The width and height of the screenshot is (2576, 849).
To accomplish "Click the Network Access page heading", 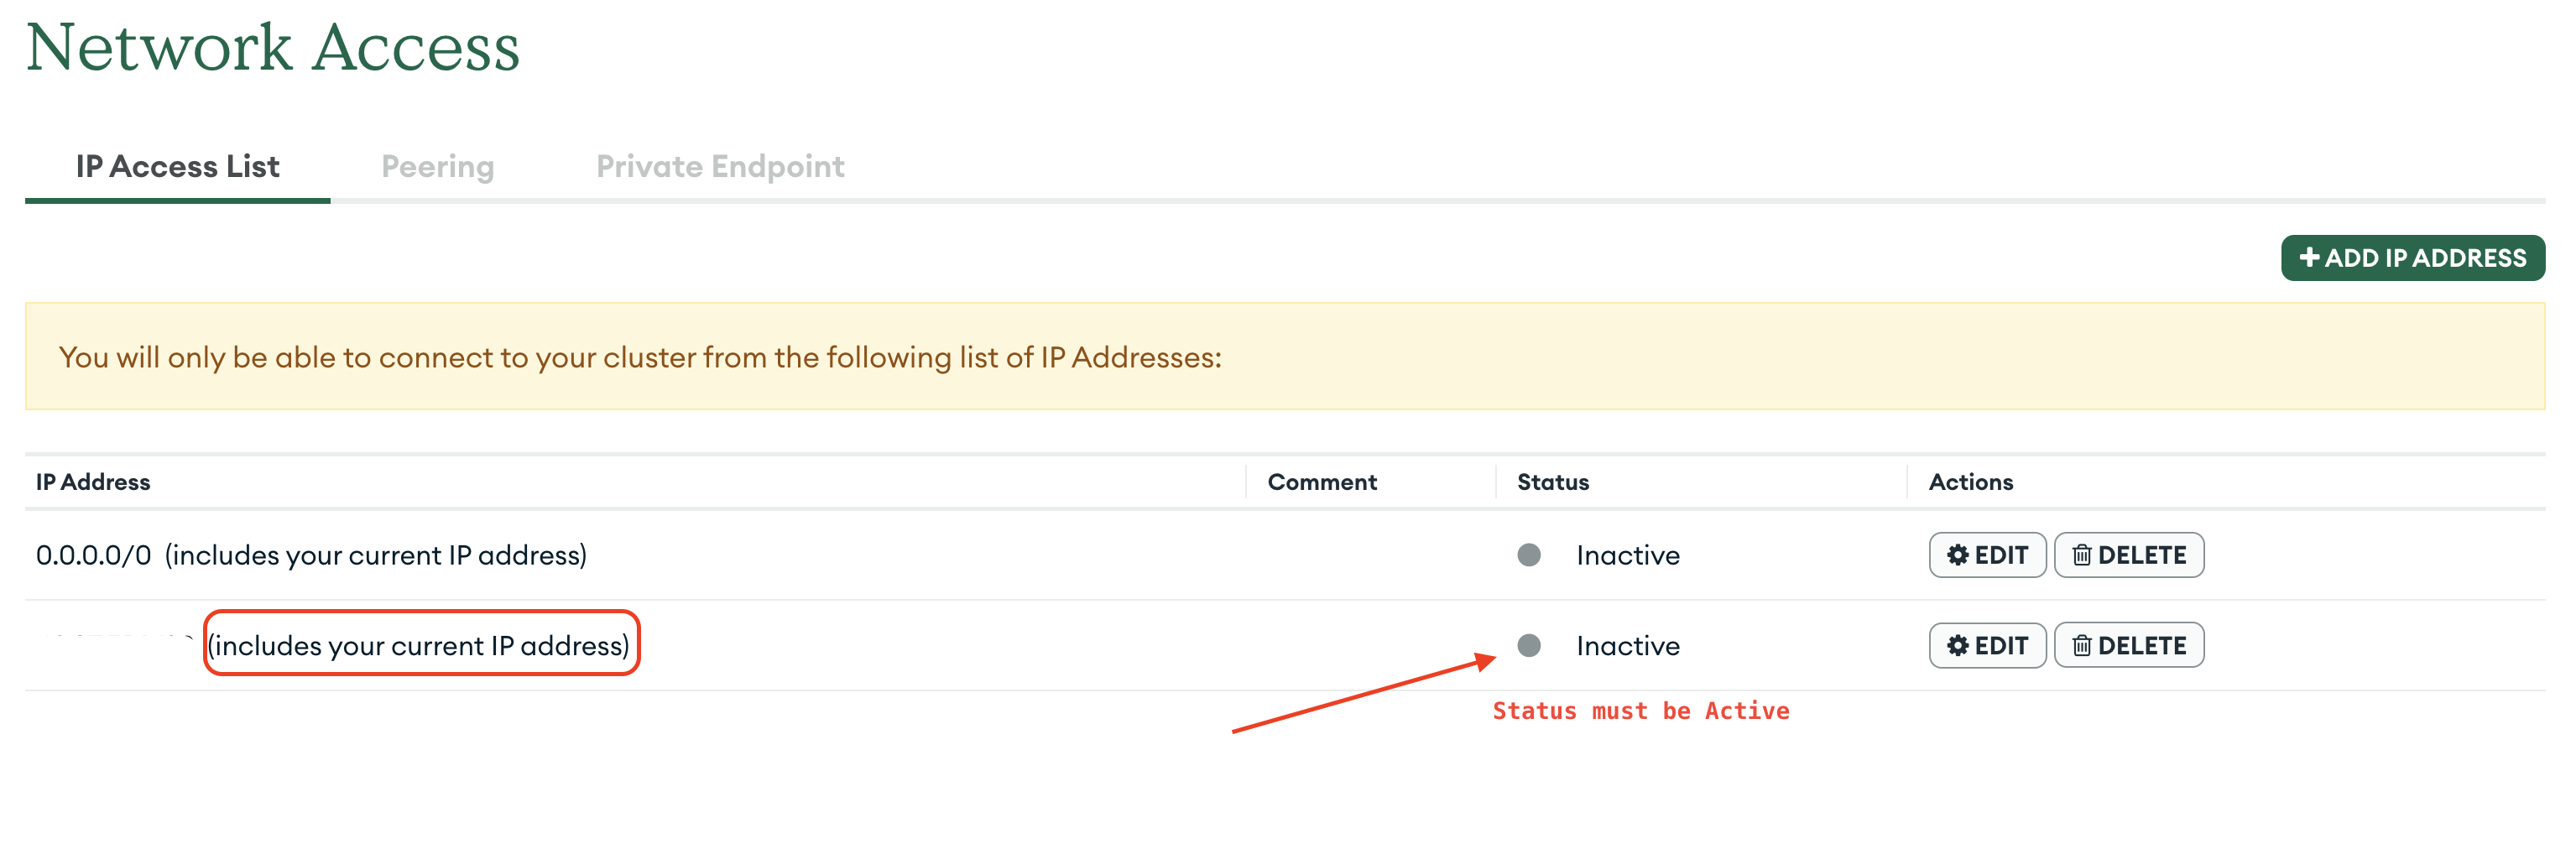I will [272, 47].
